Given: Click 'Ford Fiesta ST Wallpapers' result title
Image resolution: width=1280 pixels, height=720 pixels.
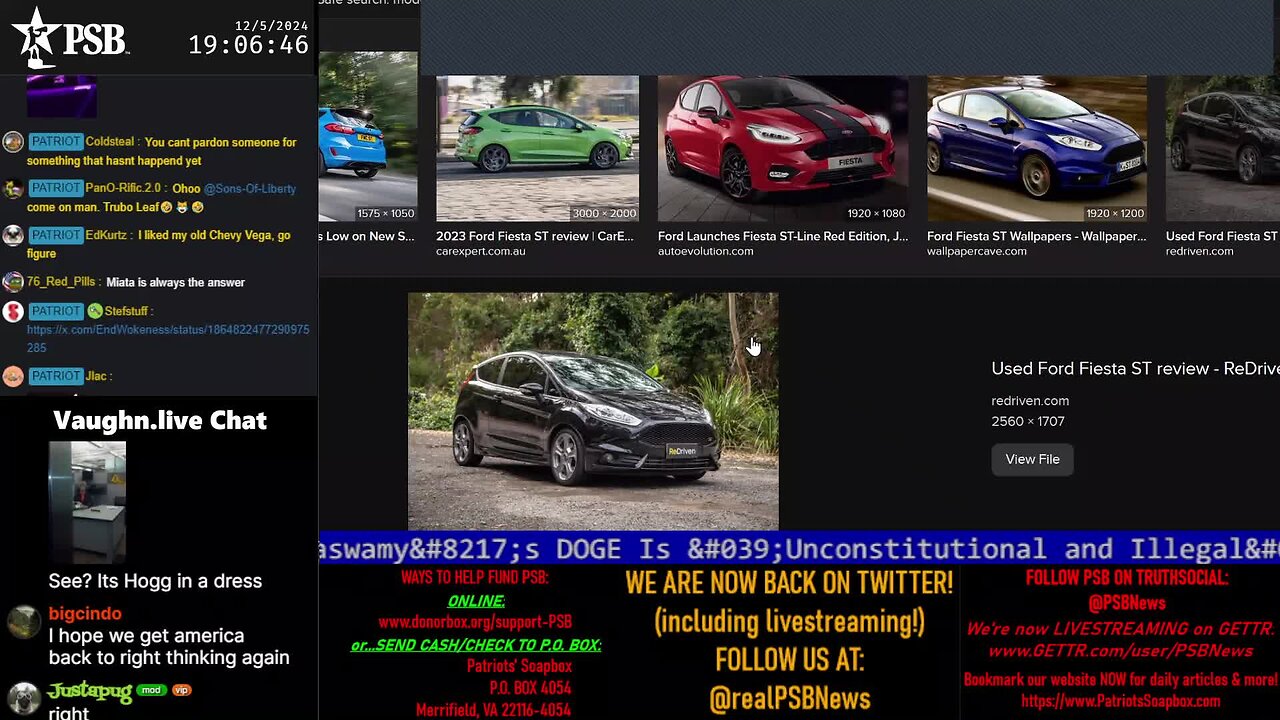Looking at the screenshot, I should tap(1036, 236).
